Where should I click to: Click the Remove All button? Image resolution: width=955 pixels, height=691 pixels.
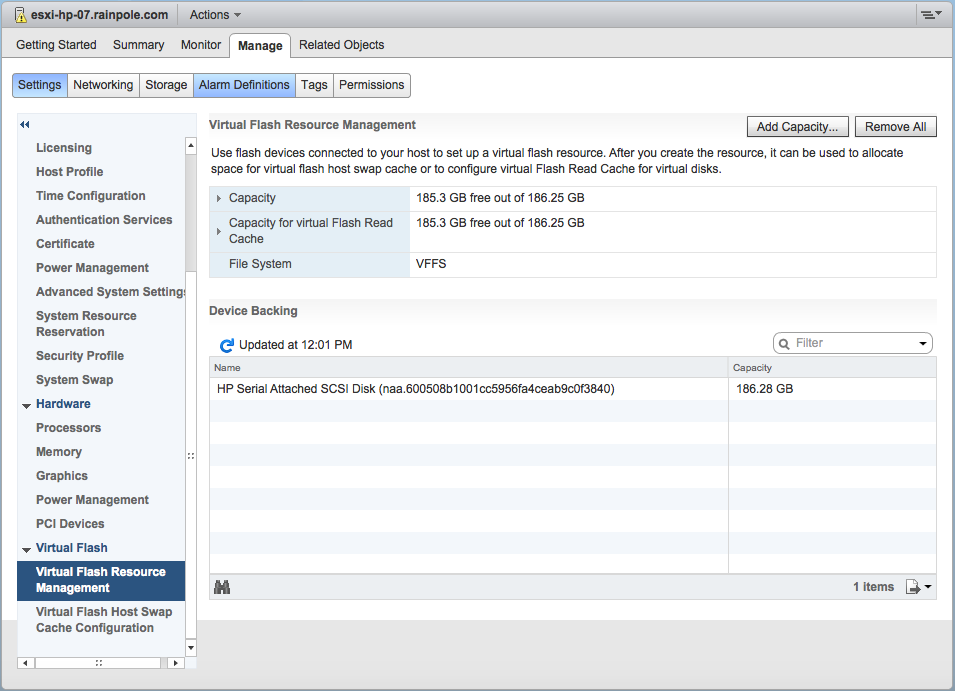click(895, 127)
